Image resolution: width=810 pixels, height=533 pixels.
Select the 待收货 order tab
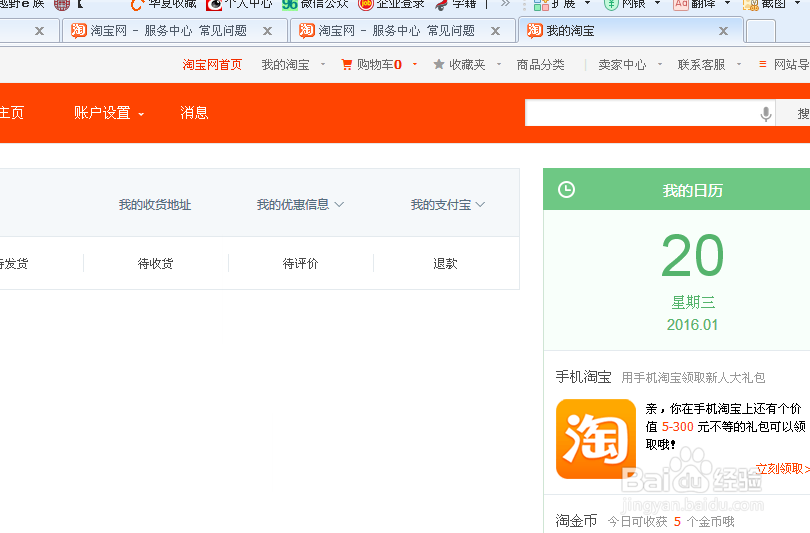pos(155,263)
